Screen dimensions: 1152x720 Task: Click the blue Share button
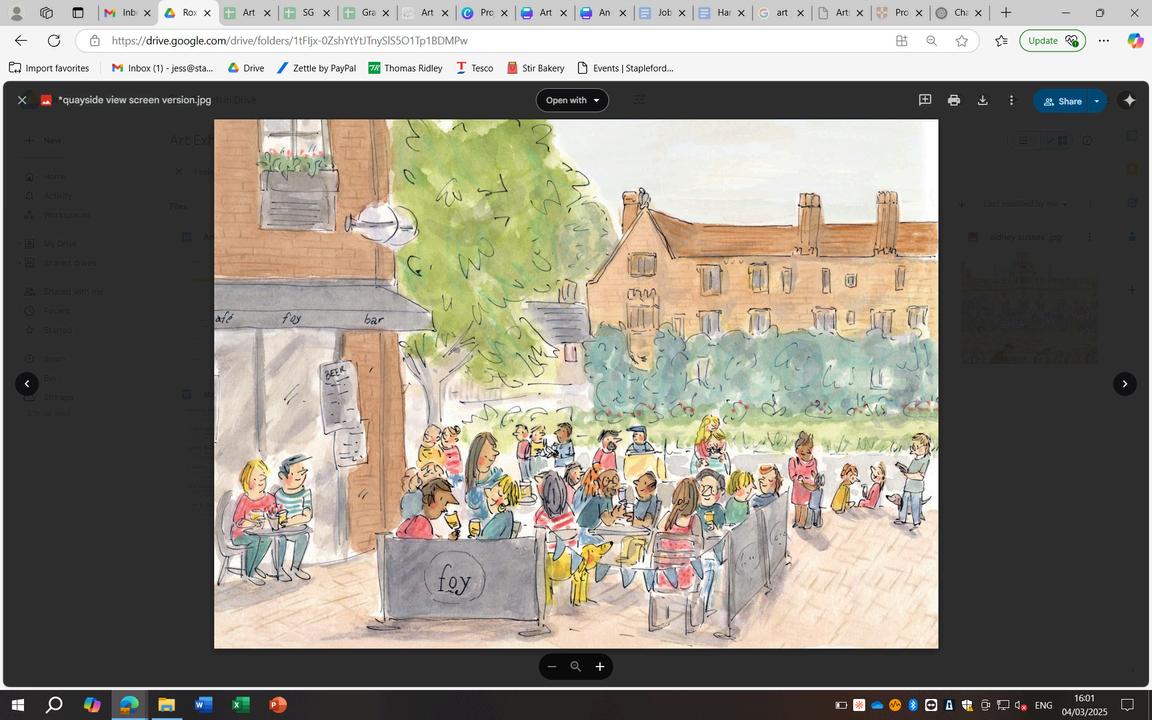(1062, 101)
